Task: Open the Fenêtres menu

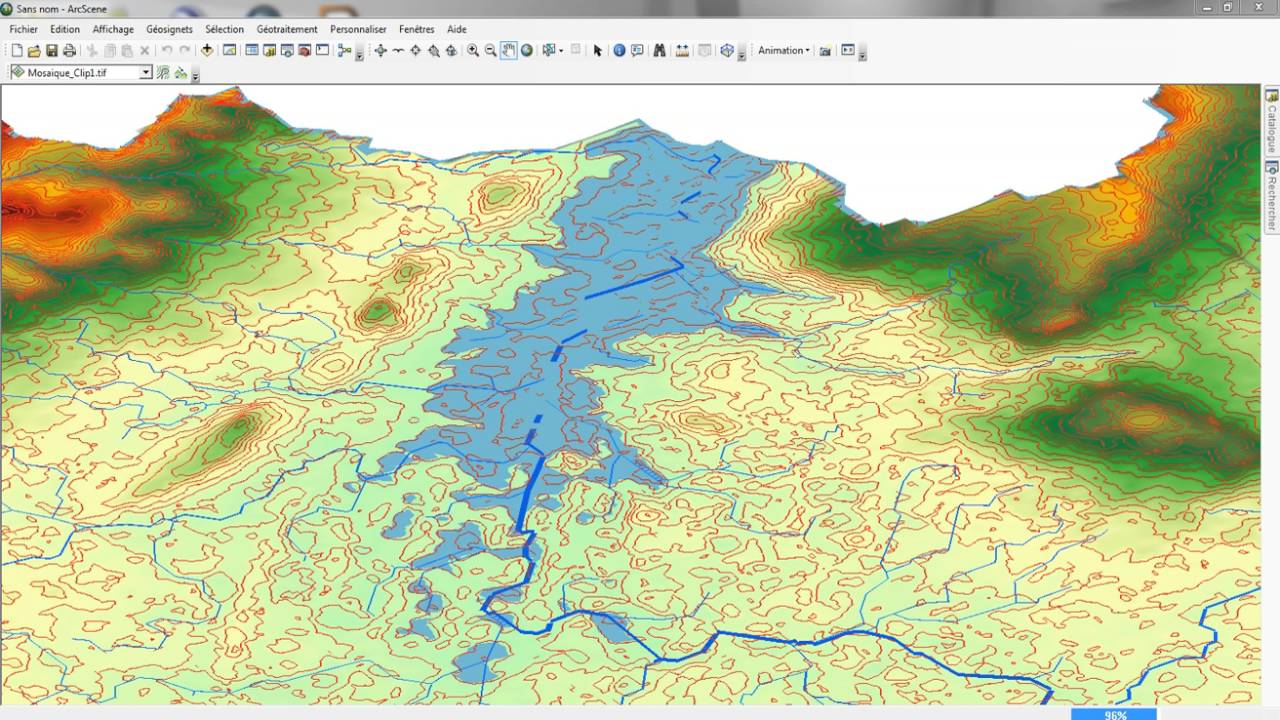Action: [416, 29]
